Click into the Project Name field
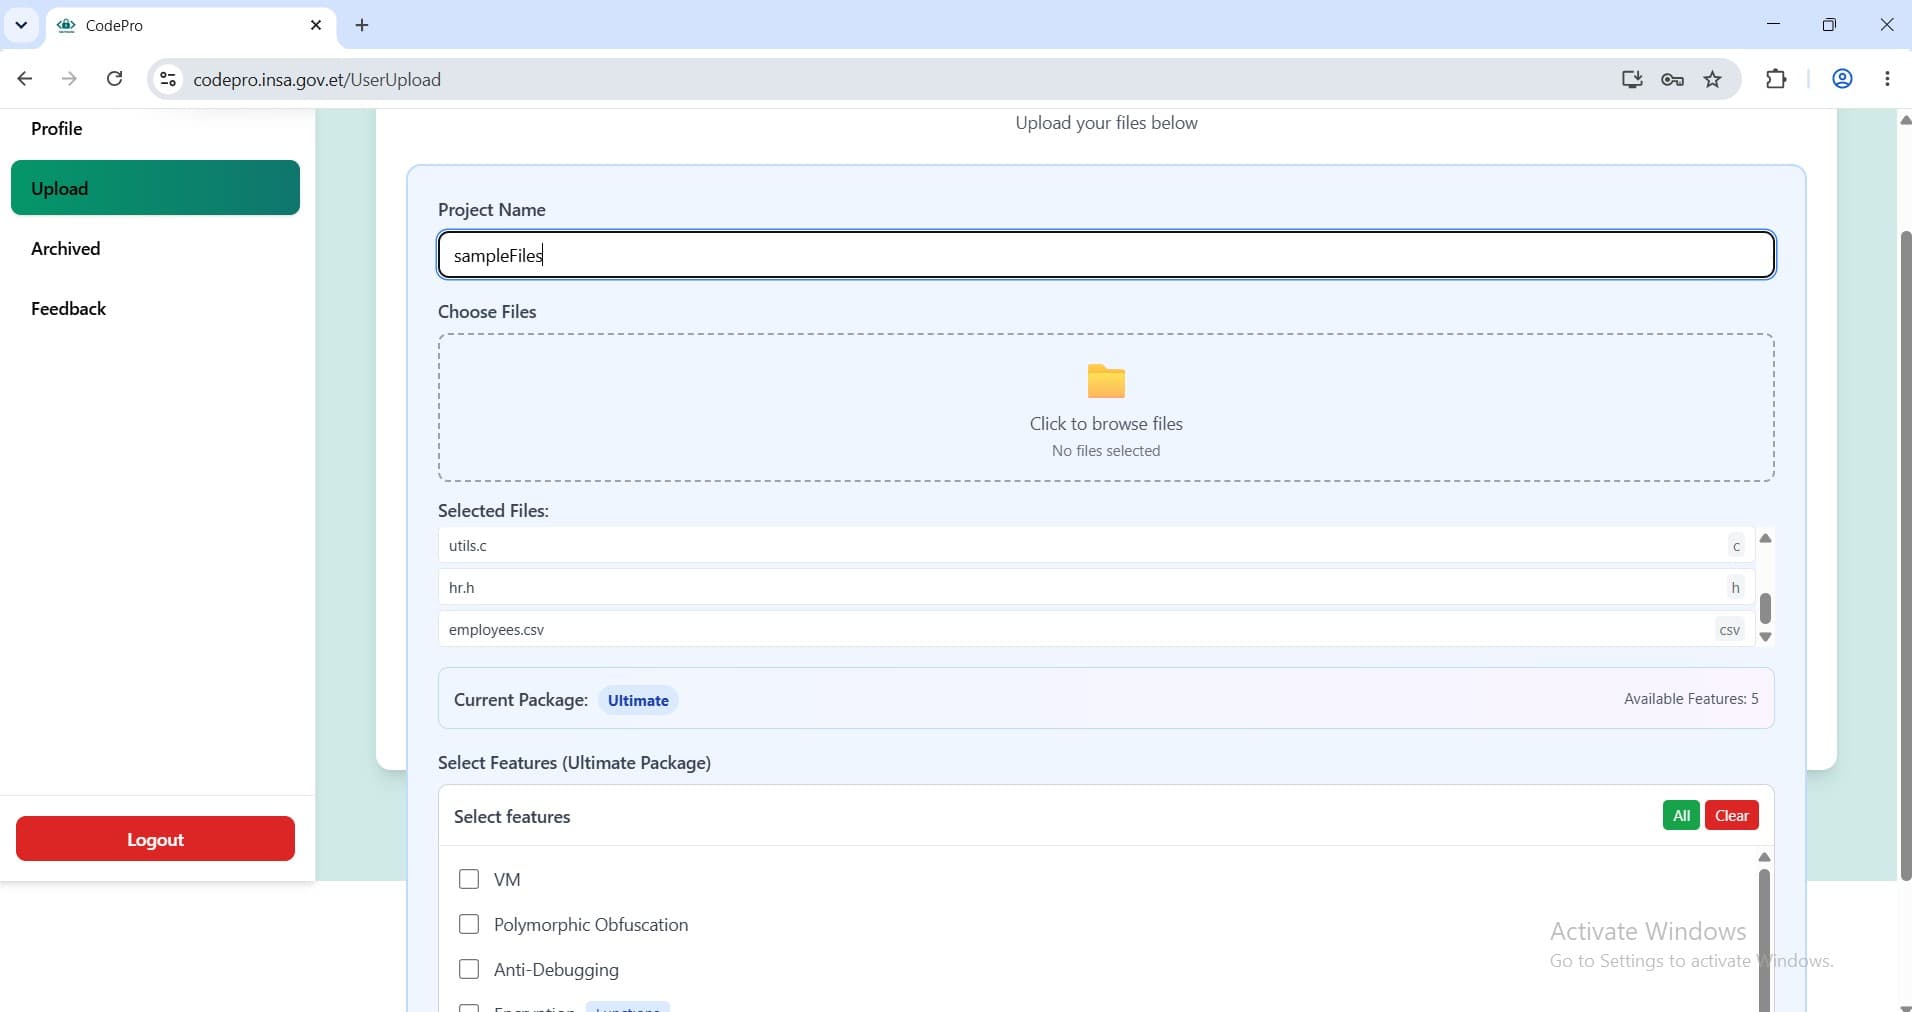Image resolution: width=1912 pixels, height=1012 pixels. pos(1106,255)
